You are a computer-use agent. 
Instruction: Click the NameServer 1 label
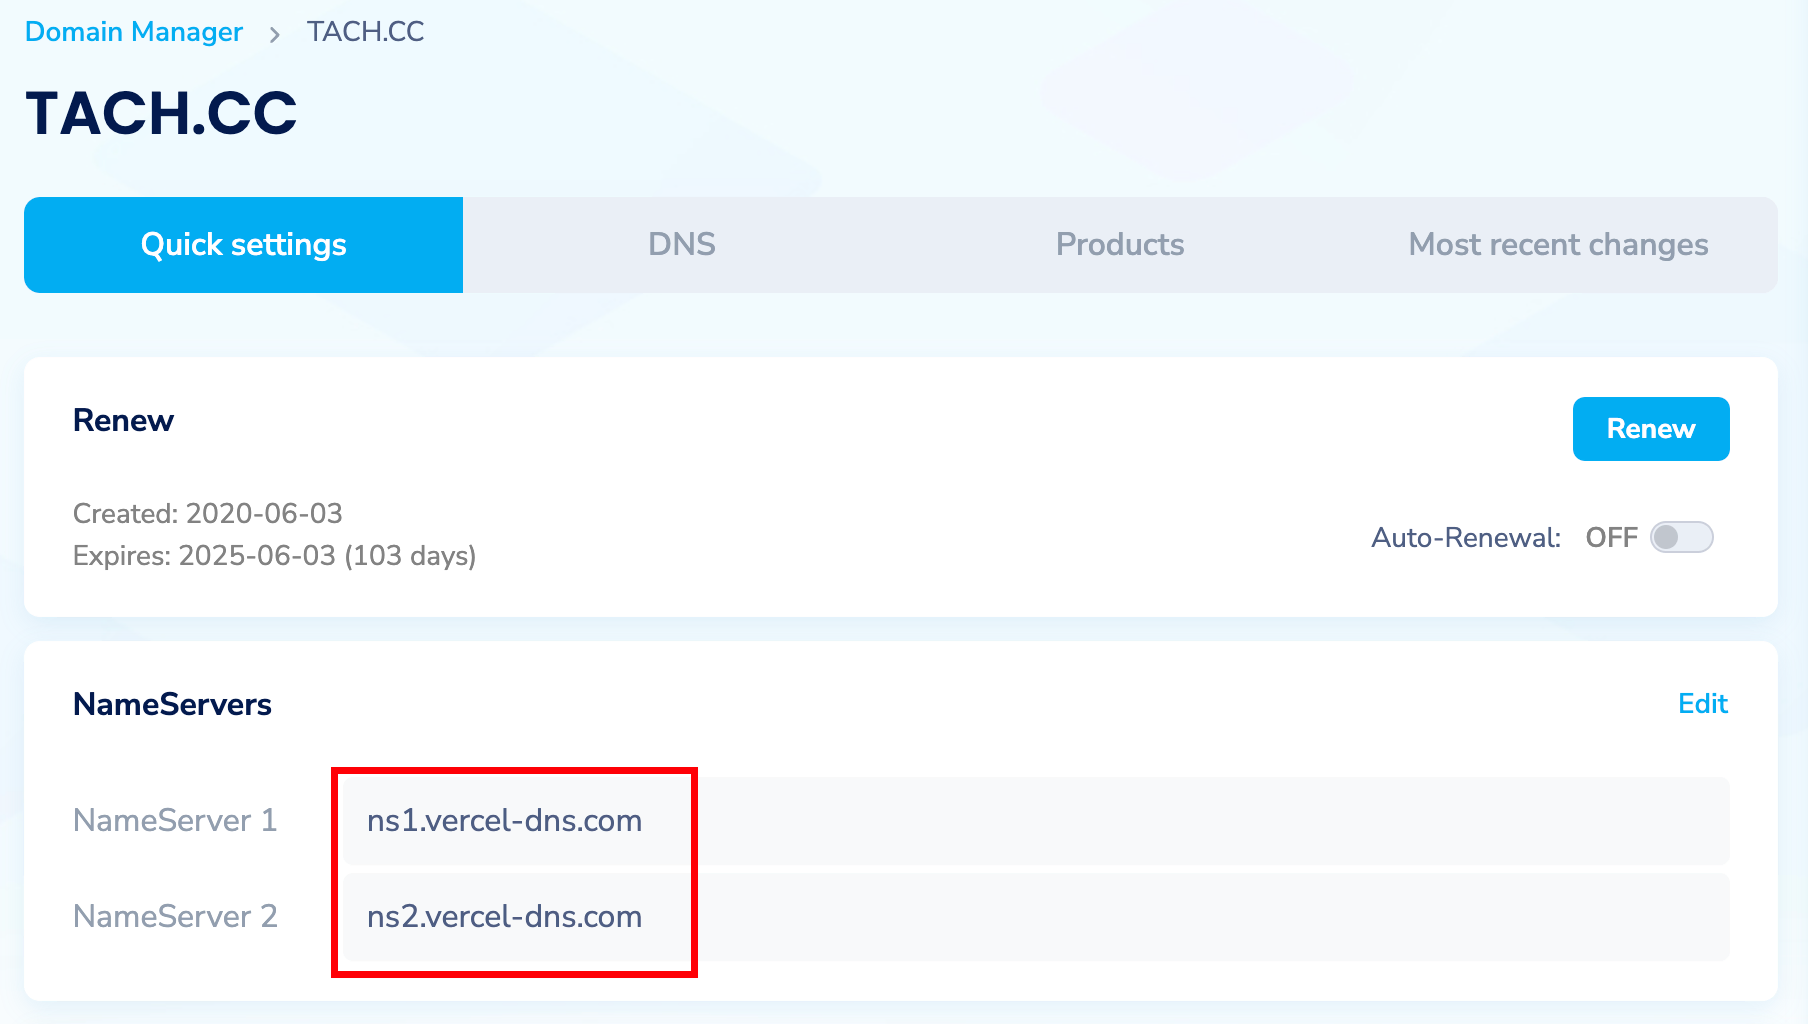175,821
